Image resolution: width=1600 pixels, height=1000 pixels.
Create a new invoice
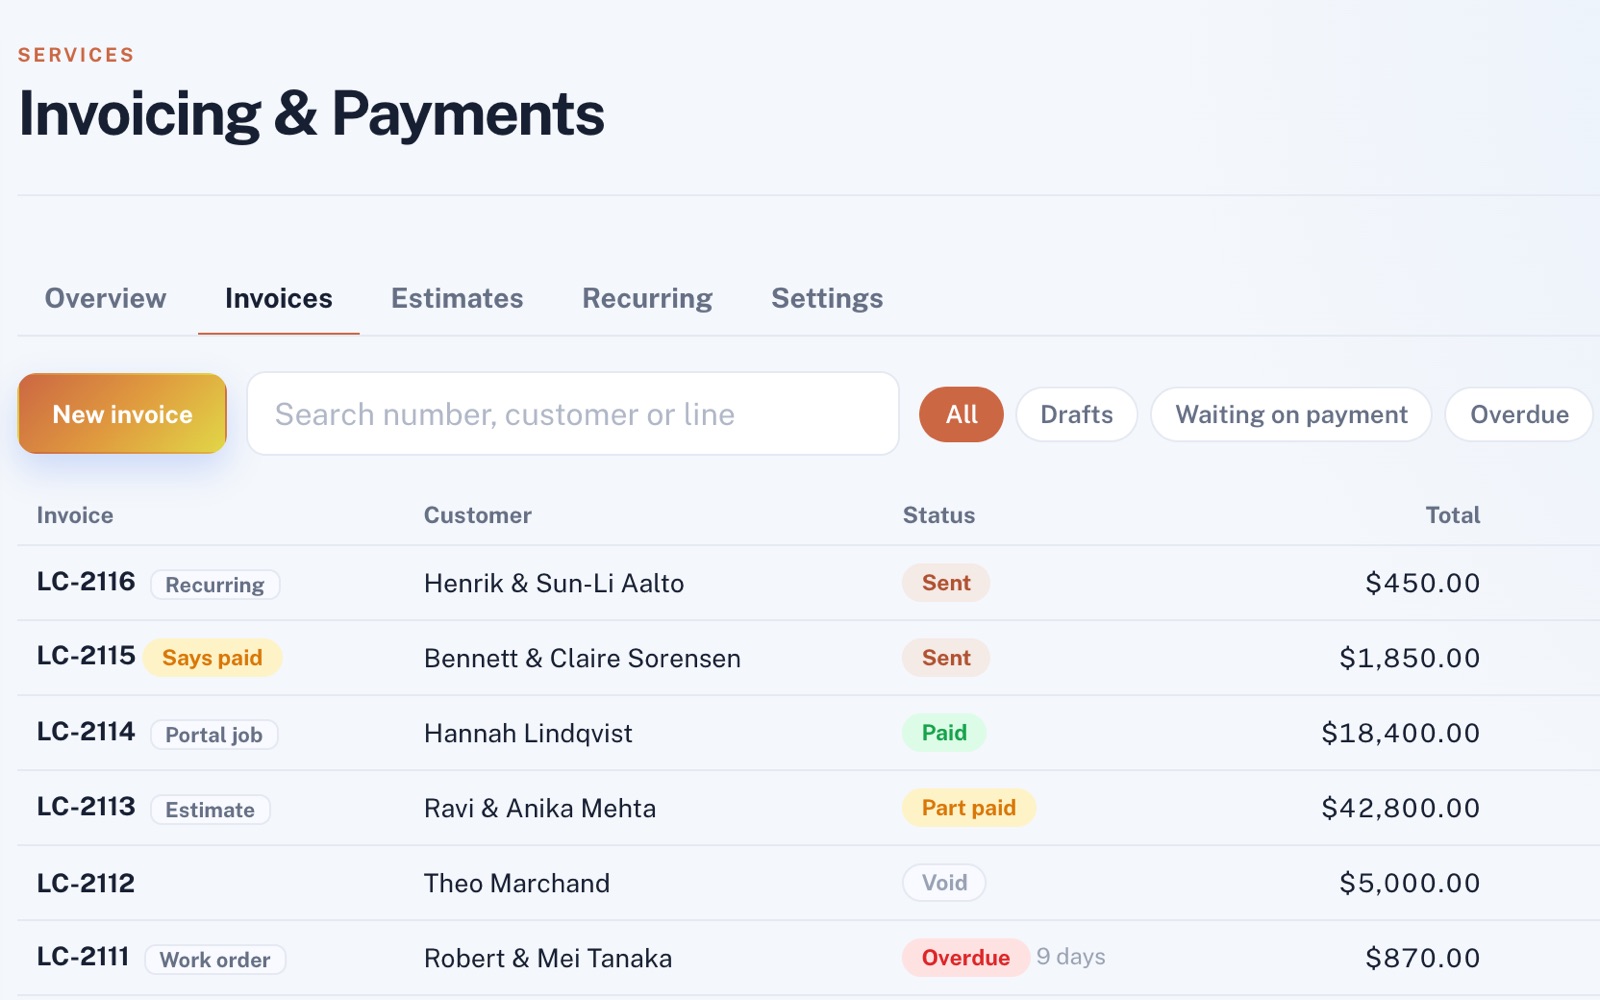click(x=122, y=414)
